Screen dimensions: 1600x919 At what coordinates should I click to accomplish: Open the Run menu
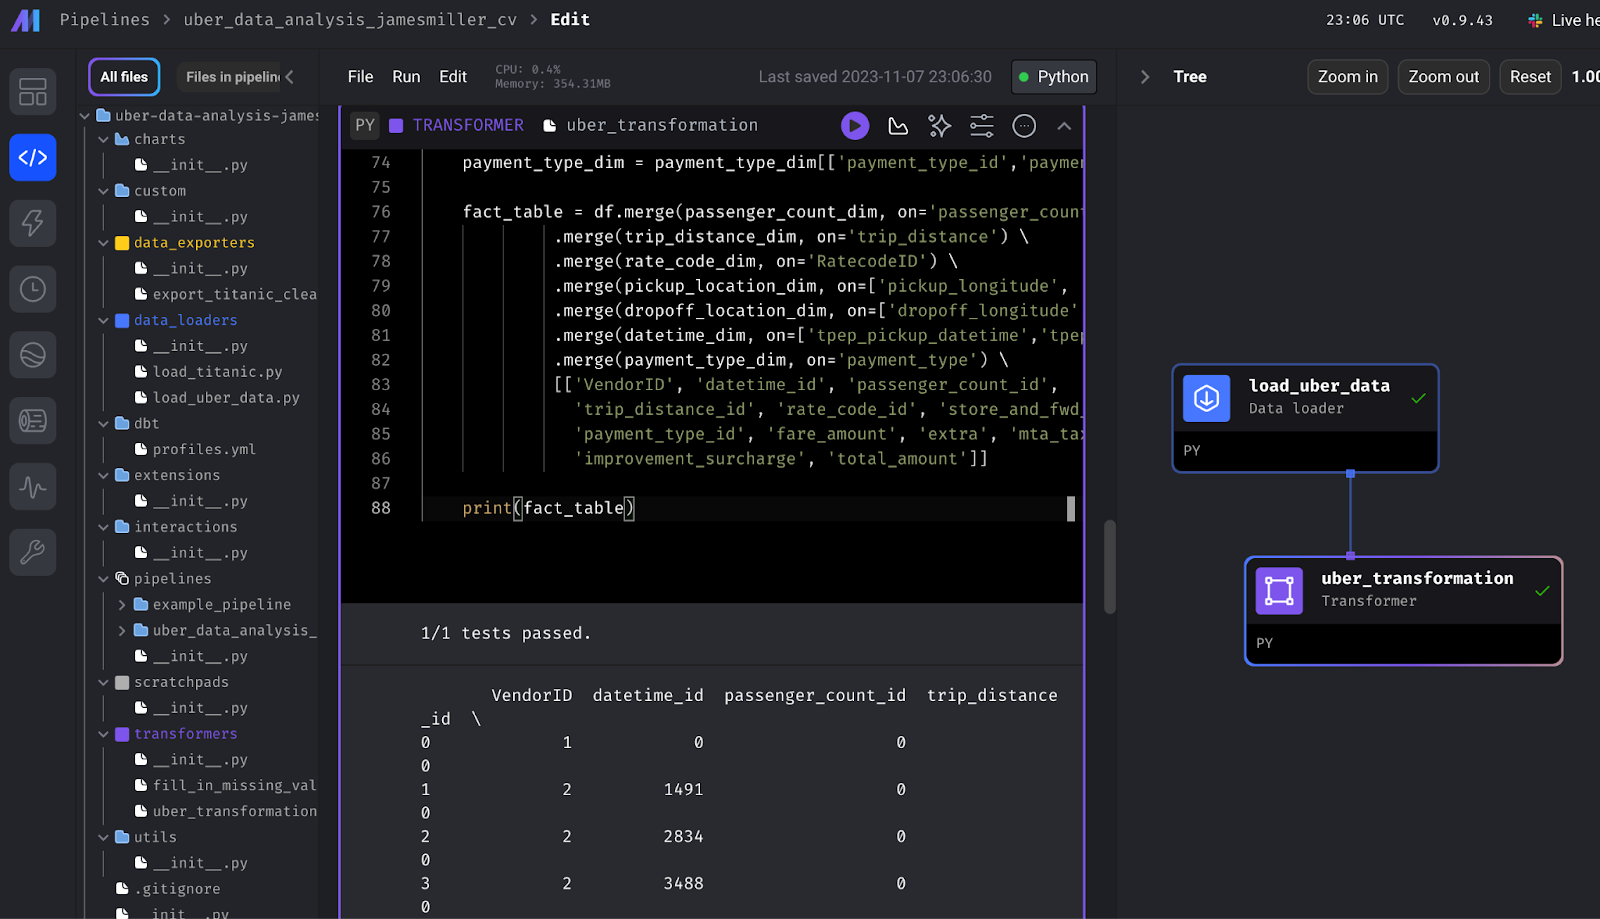pyautogui.click(x=406, y=77)
